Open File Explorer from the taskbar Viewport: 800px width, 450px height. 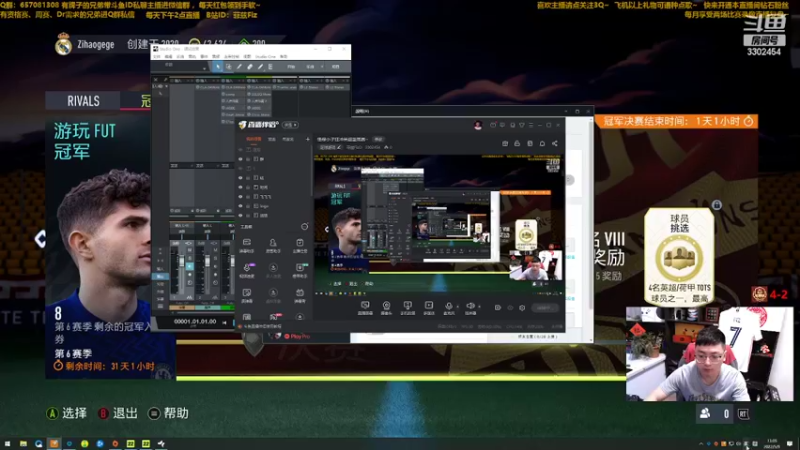23,444
